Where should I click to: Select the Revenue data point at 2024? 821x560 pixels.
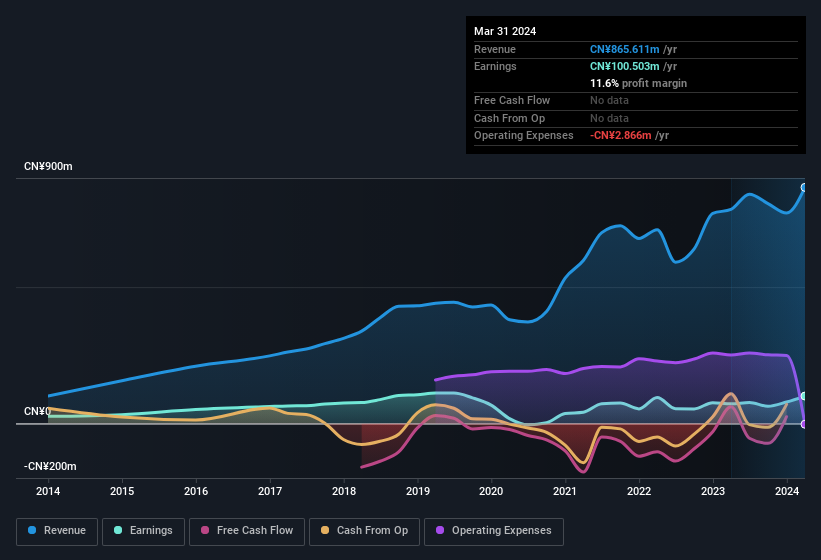point(804,187)
